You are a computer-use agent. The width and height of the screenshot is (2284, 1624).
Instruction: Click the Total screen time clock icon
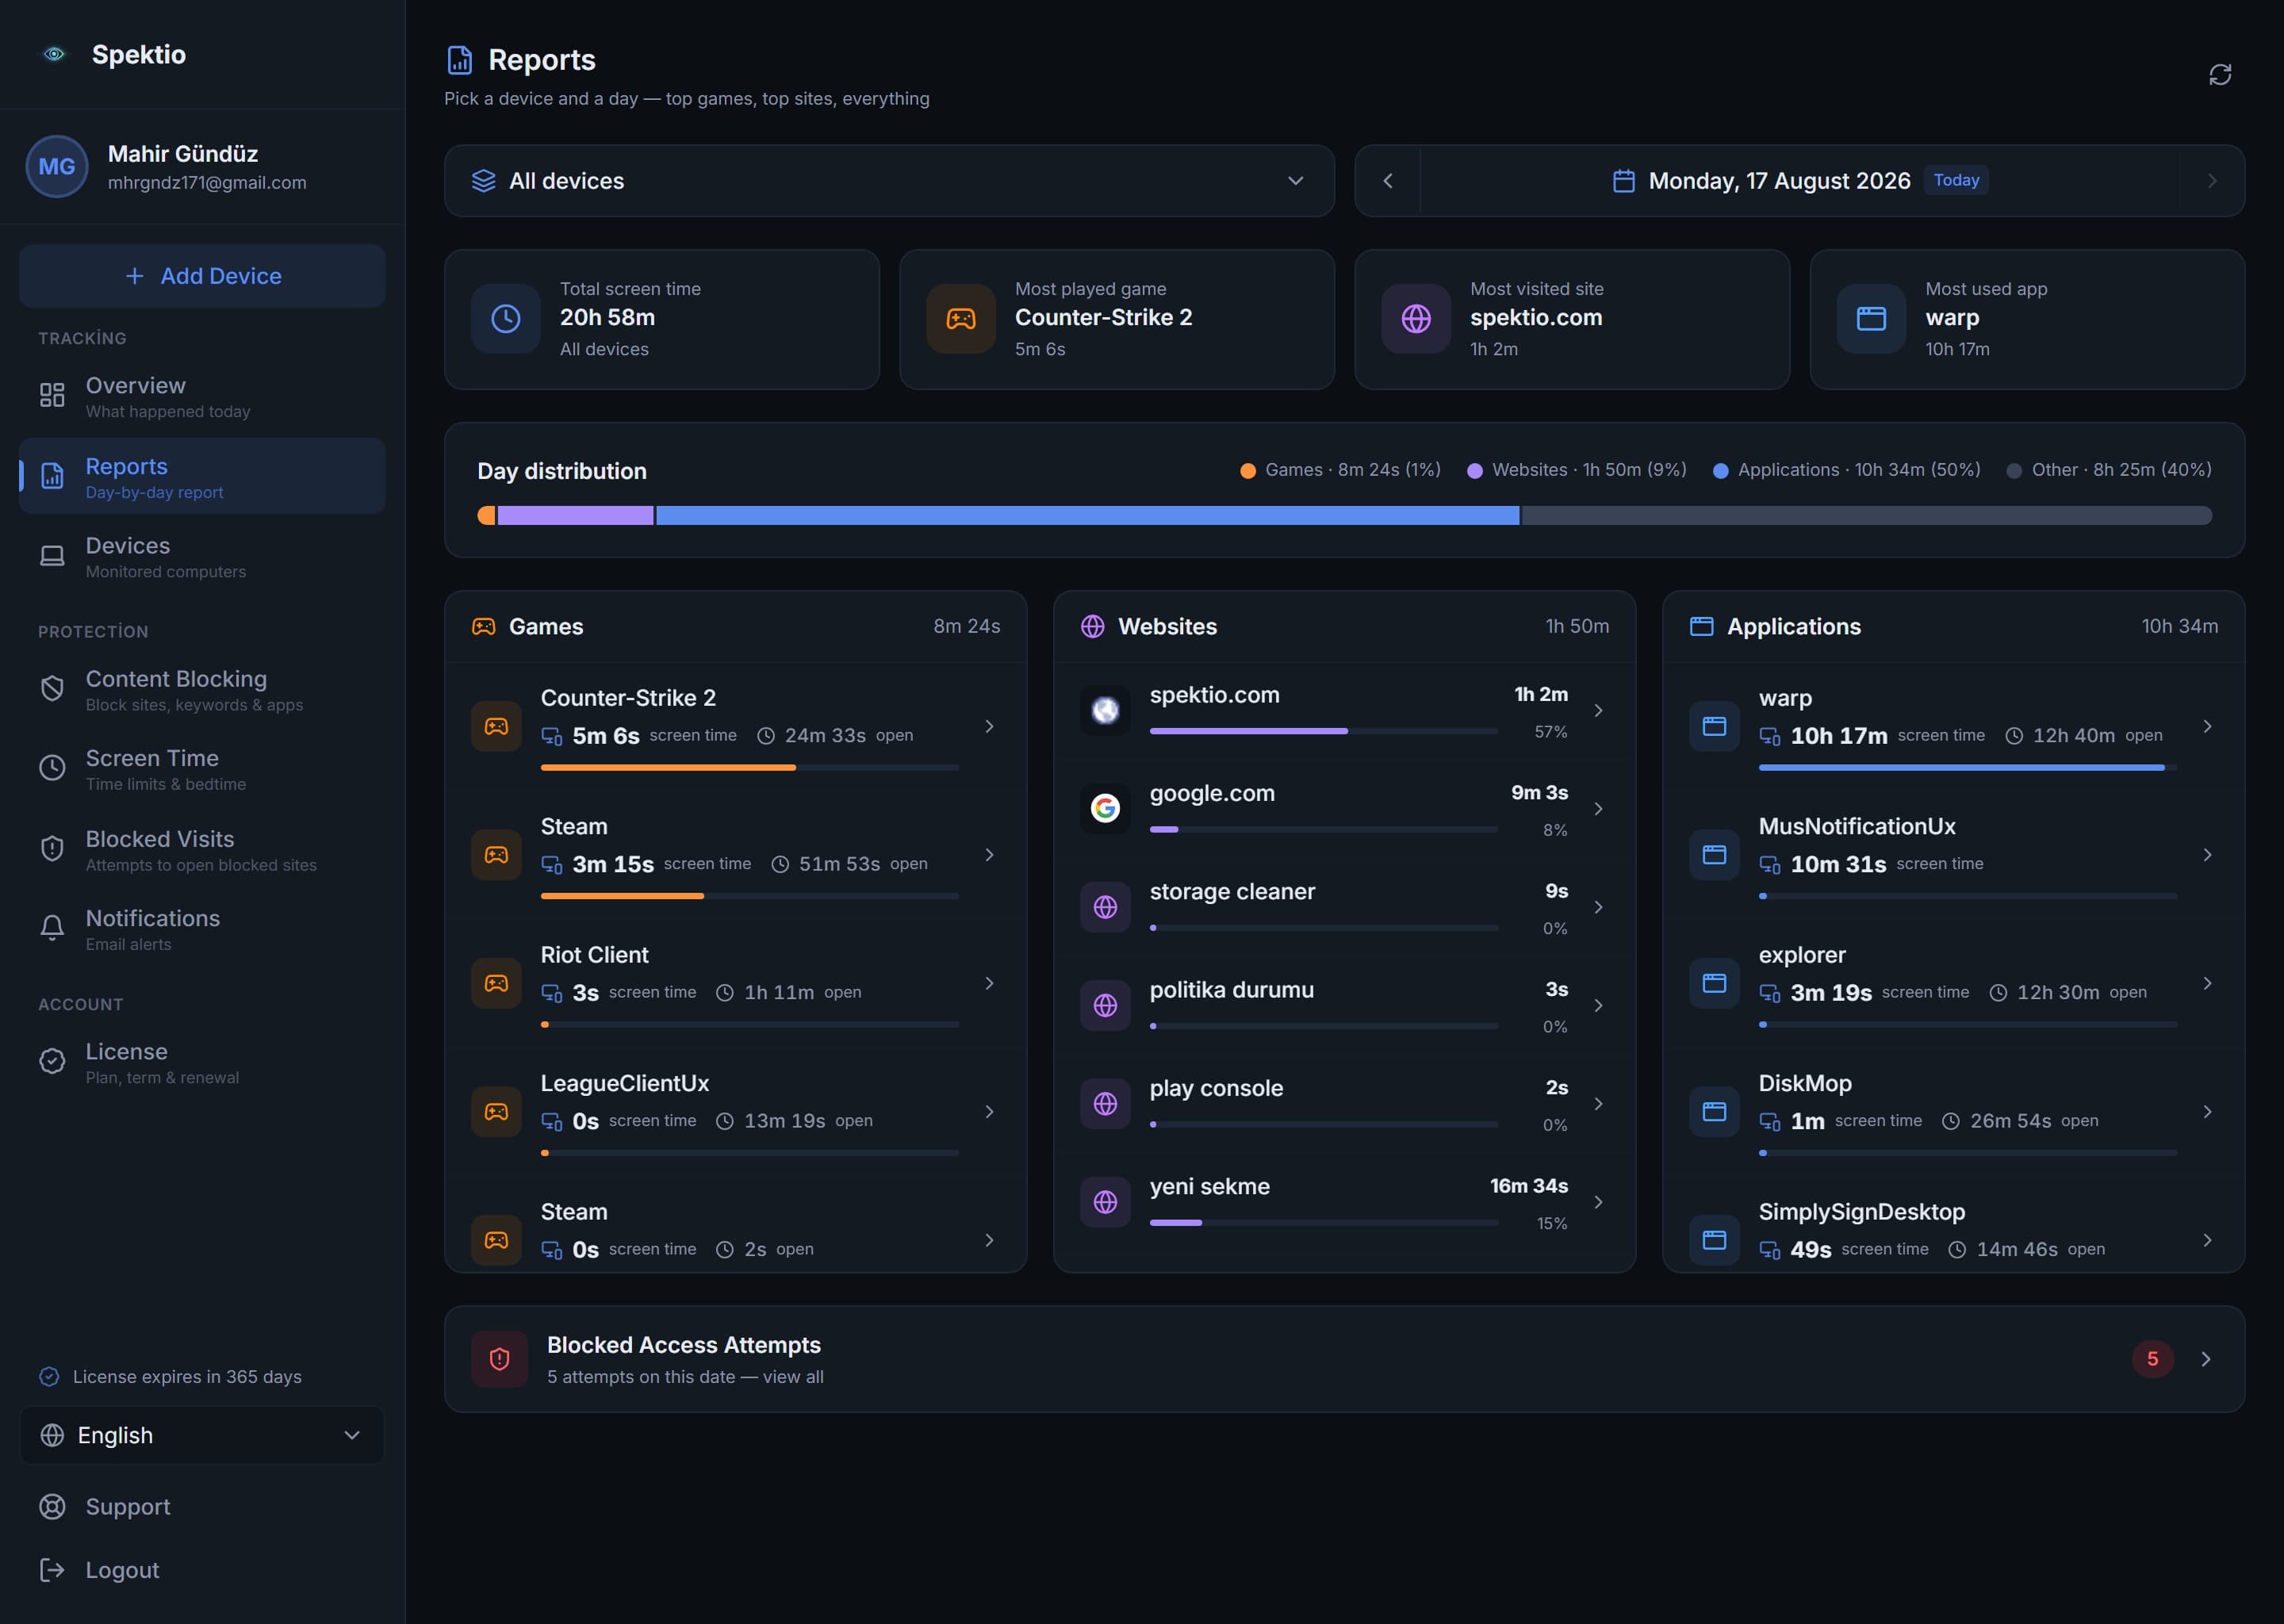coord(506,319)
